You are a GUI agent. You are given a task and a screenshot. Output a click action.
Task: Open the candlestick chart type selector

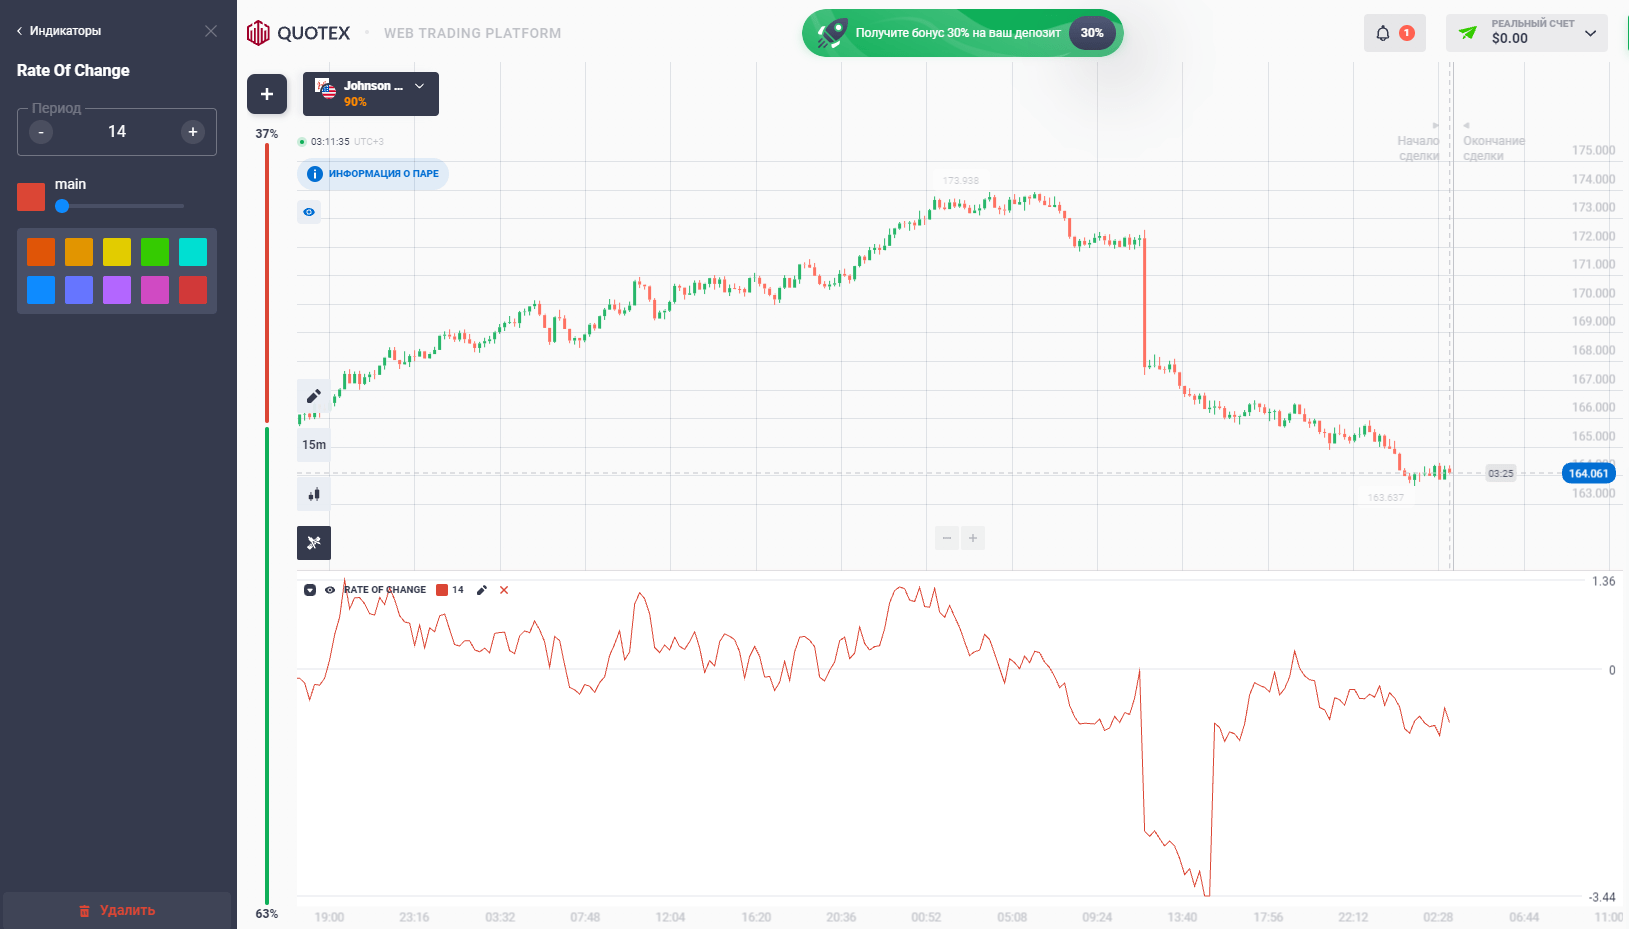click(x=313, y=494)
